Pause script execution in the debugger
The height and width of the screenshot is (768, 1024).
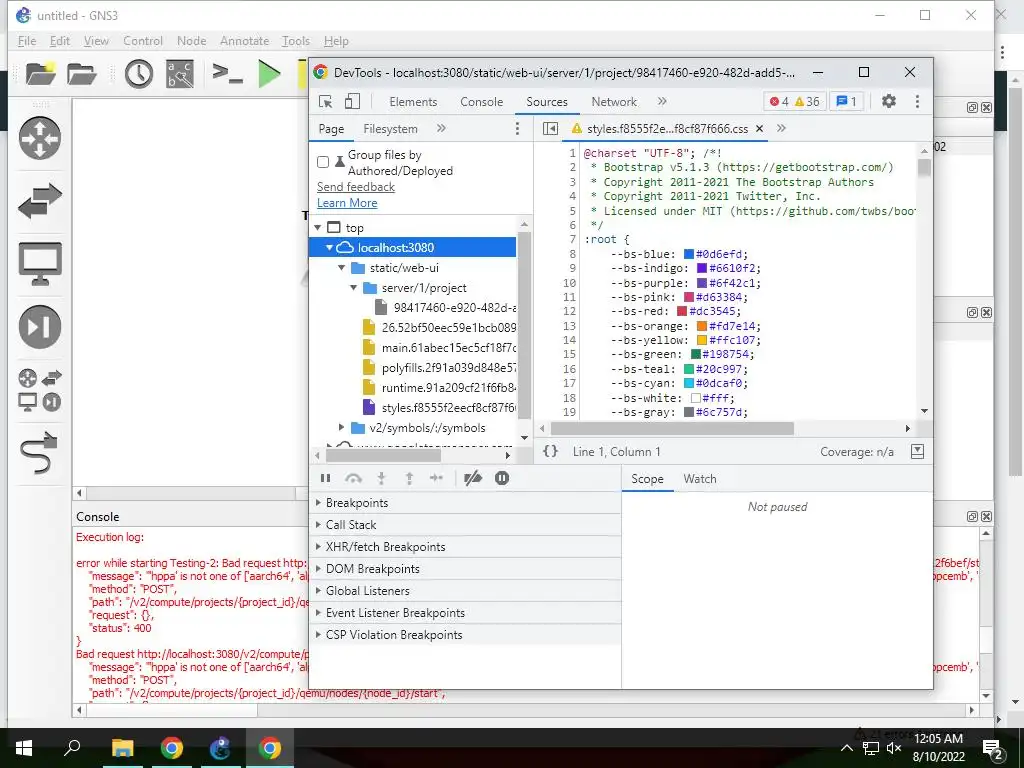tap(325, 478)
